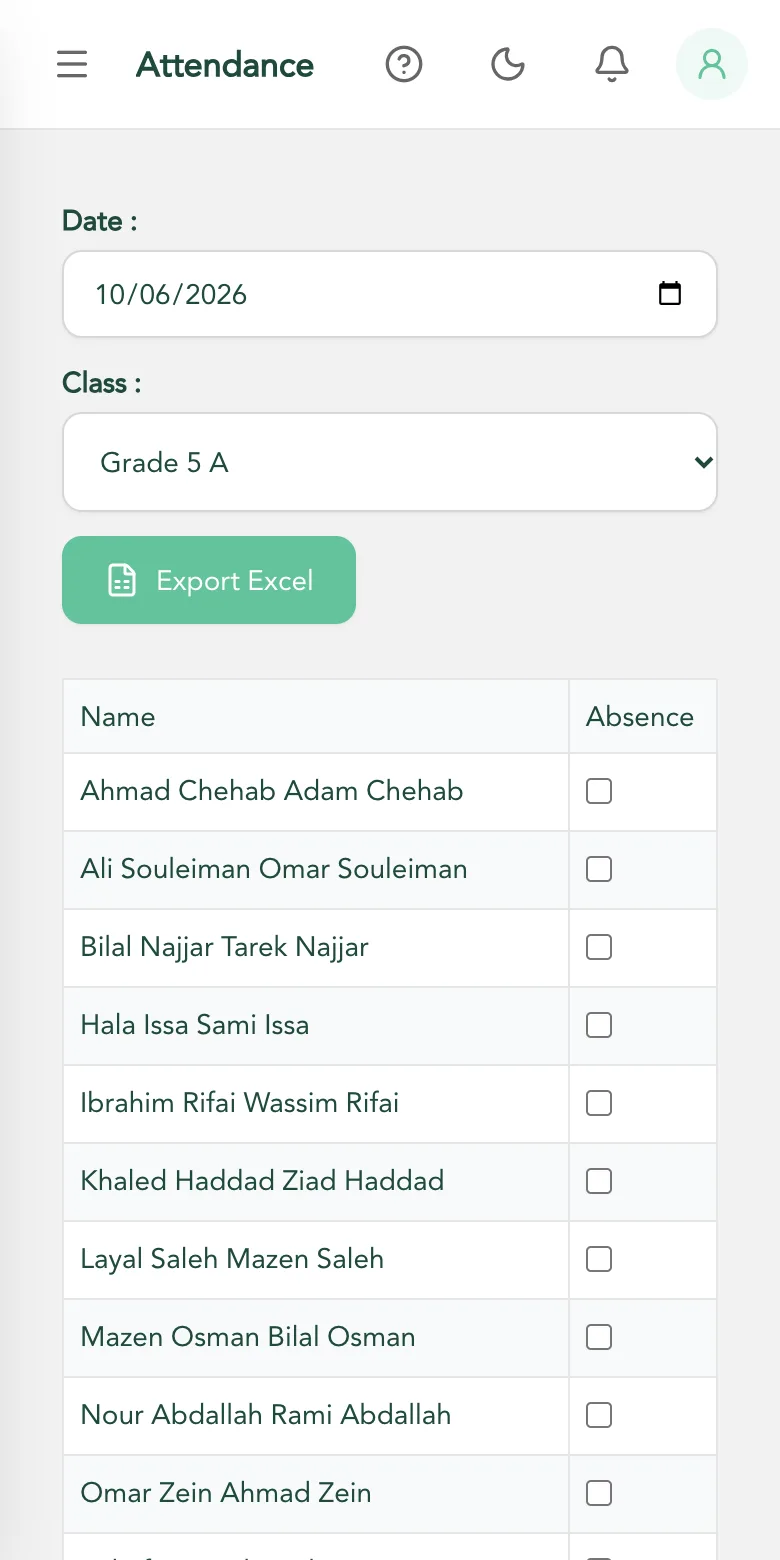Check absence for Hala Issa Sami Issa
This screenshot has width=780, height=1560.
tap(599, 1025)
